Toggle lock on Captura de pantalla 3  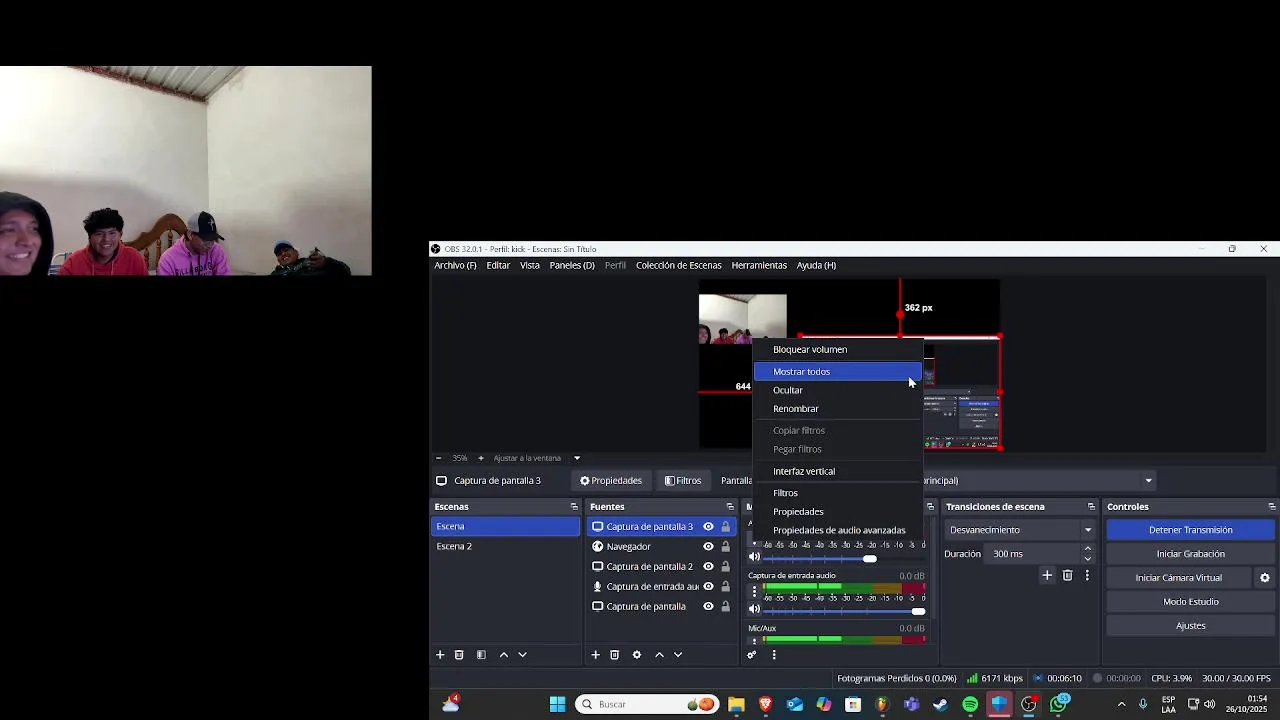(725, 527)
